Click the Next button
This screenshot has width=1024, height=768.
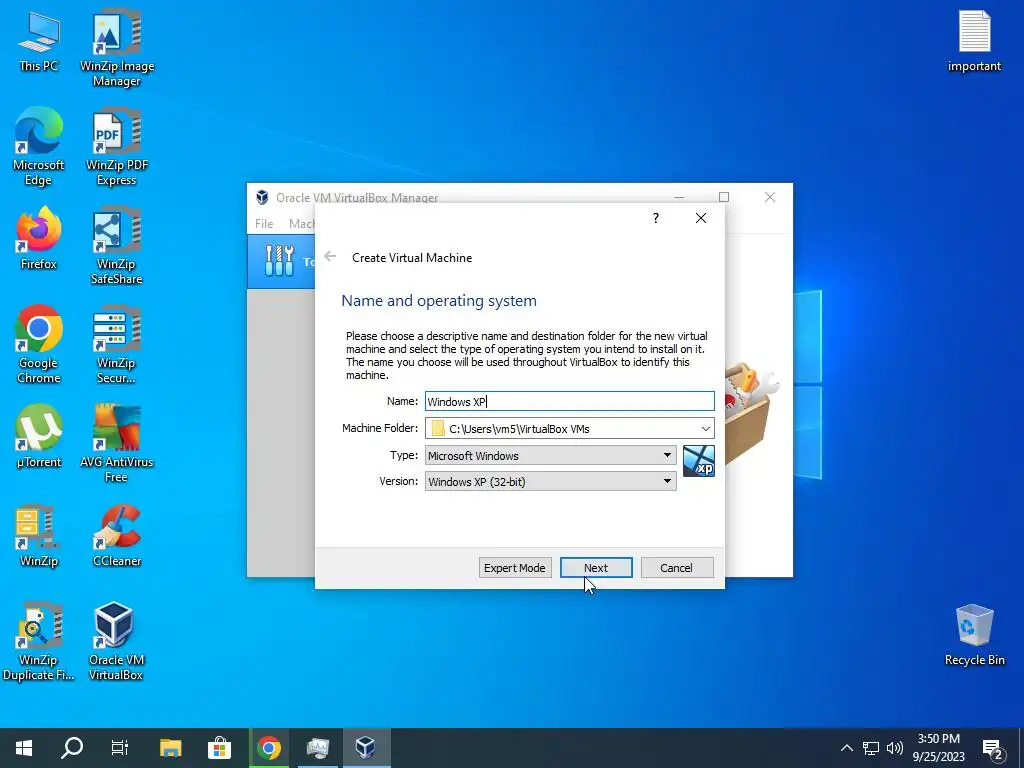[596, 568]
